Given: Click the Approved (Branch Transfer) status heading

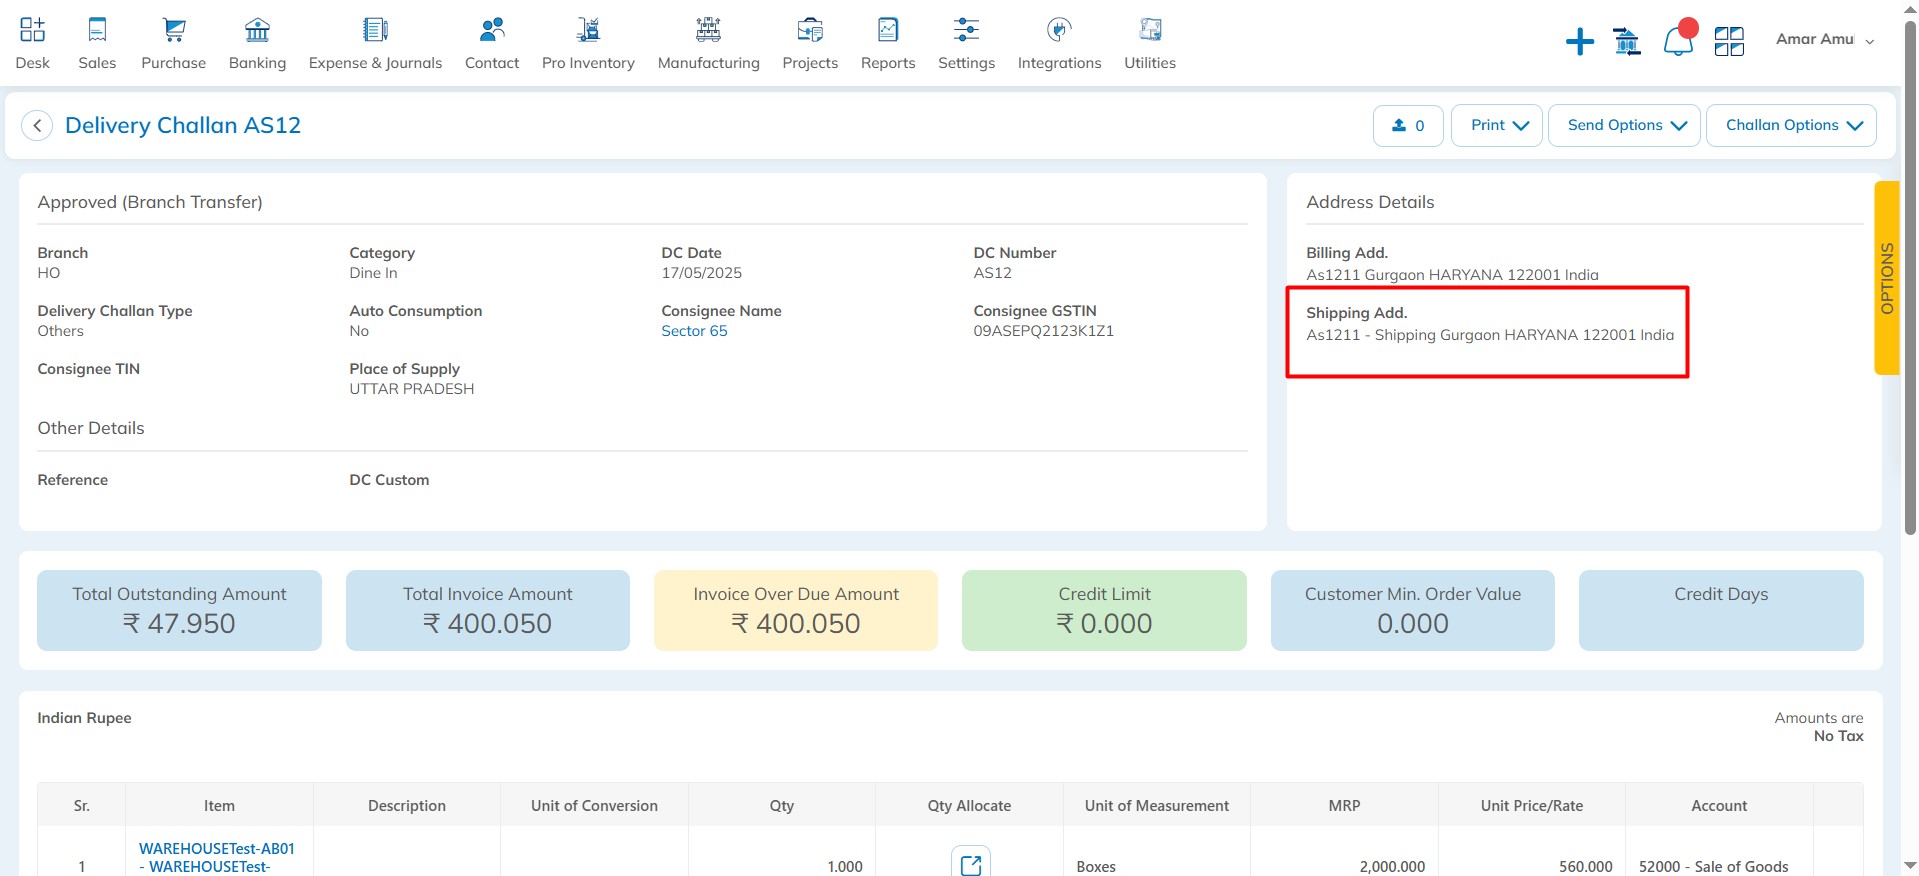Looking at the screenshot, I should [150, 202].
